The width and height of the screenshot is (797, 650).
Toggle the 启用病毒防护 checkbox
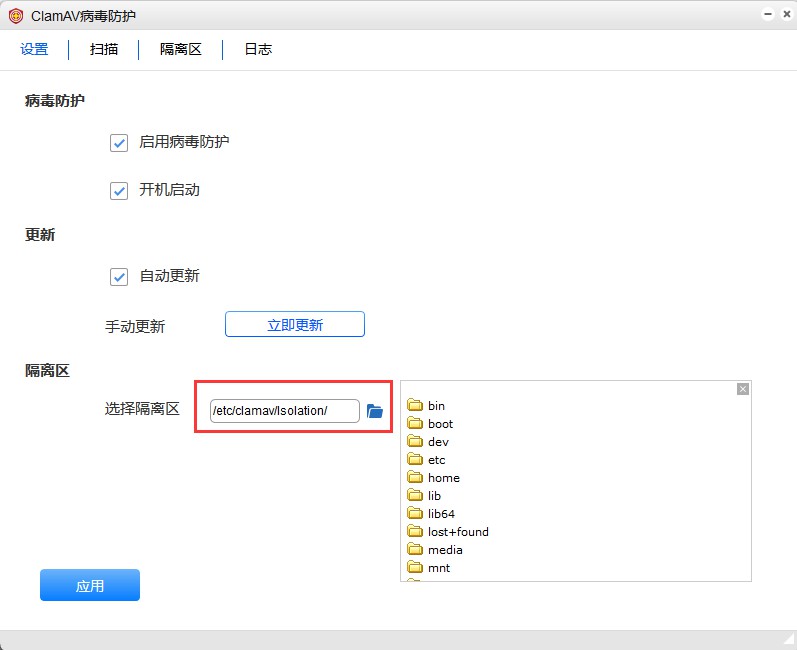(x=119, y=142)
